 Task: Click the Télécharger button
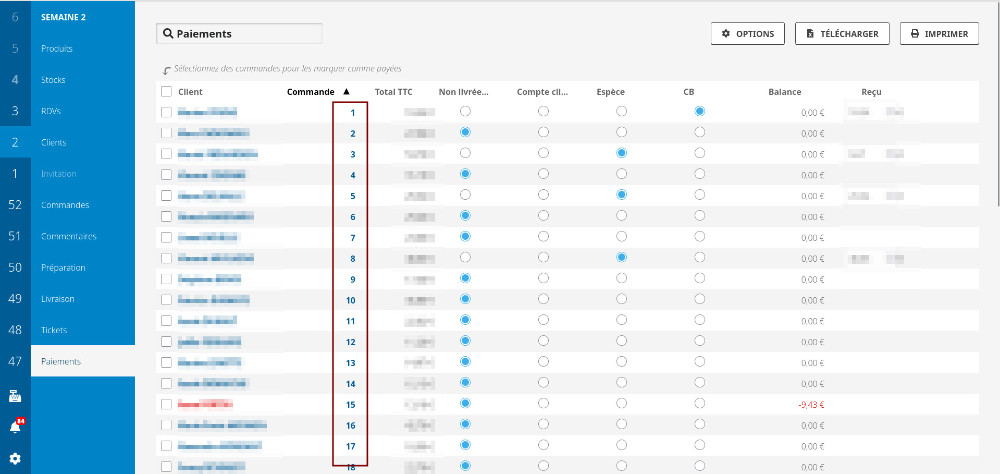click(842, 34)
